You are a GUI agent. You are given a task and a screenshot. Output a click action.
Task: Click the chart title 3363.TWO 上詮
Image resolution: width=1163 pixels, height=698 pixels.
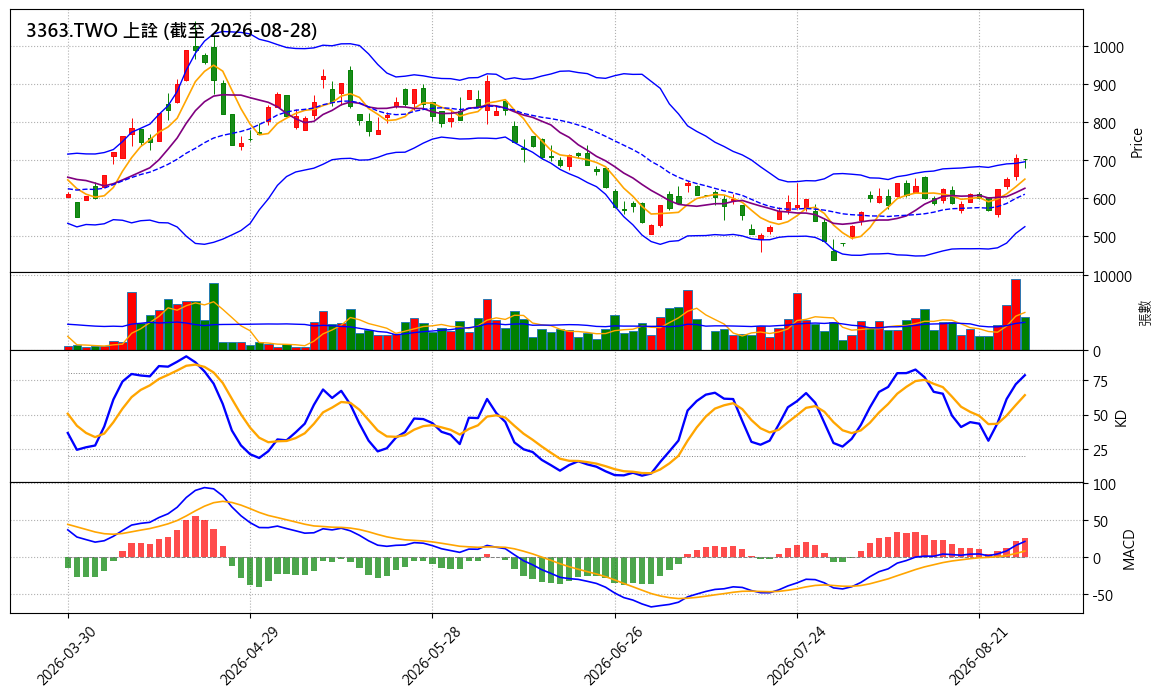click(171, 30)
